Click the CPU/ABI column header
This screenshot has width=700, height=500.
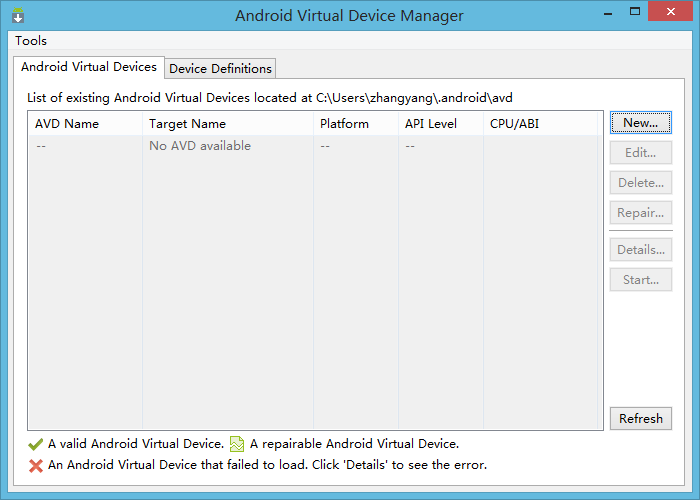click(514, 124)
